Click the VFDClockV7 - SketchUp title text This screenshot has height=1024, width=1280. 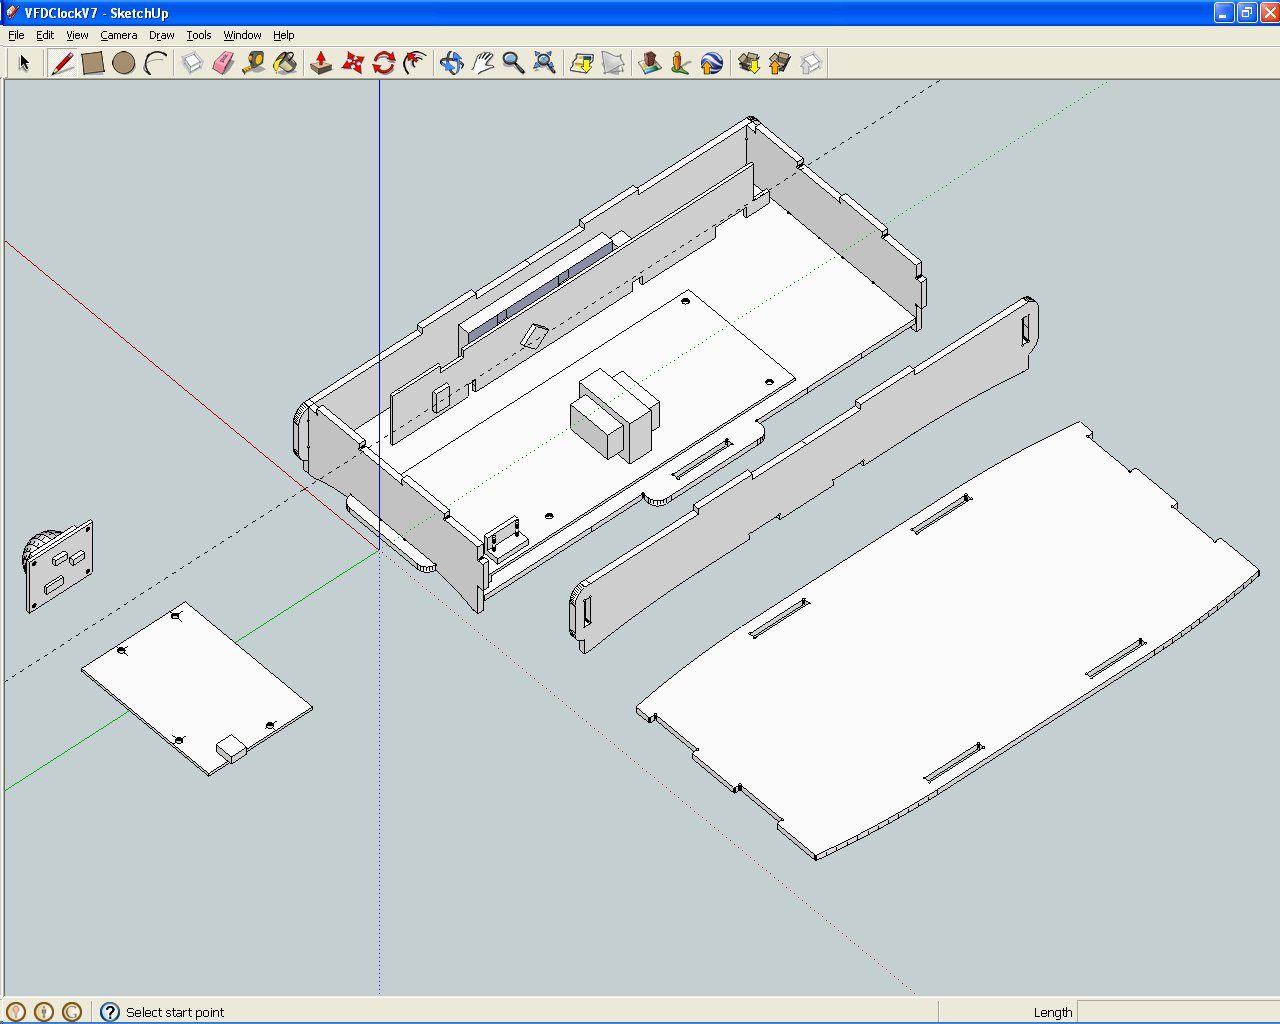click(96, 13)
